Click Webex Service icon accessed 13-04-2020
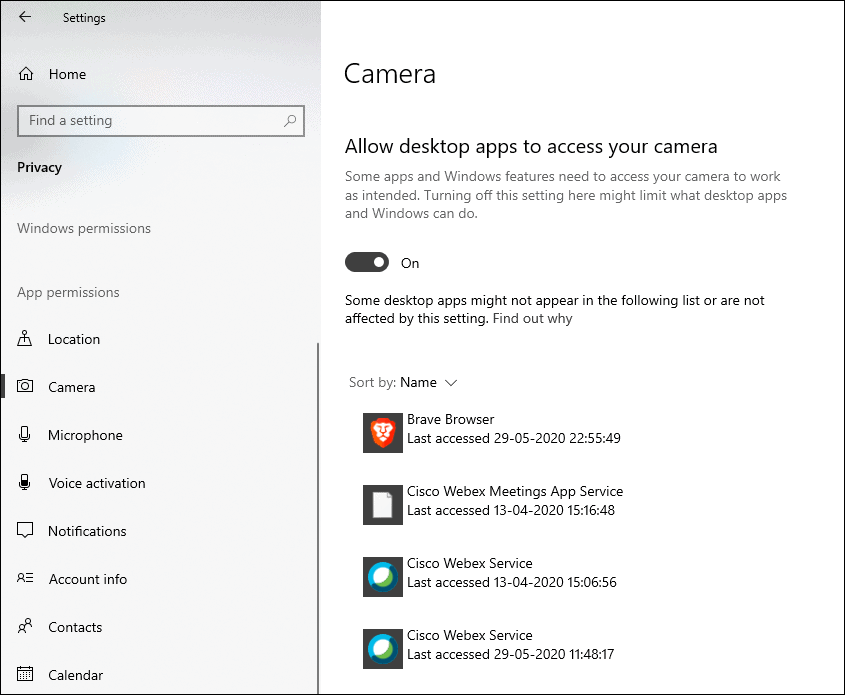845x695 pixels. 383,577
